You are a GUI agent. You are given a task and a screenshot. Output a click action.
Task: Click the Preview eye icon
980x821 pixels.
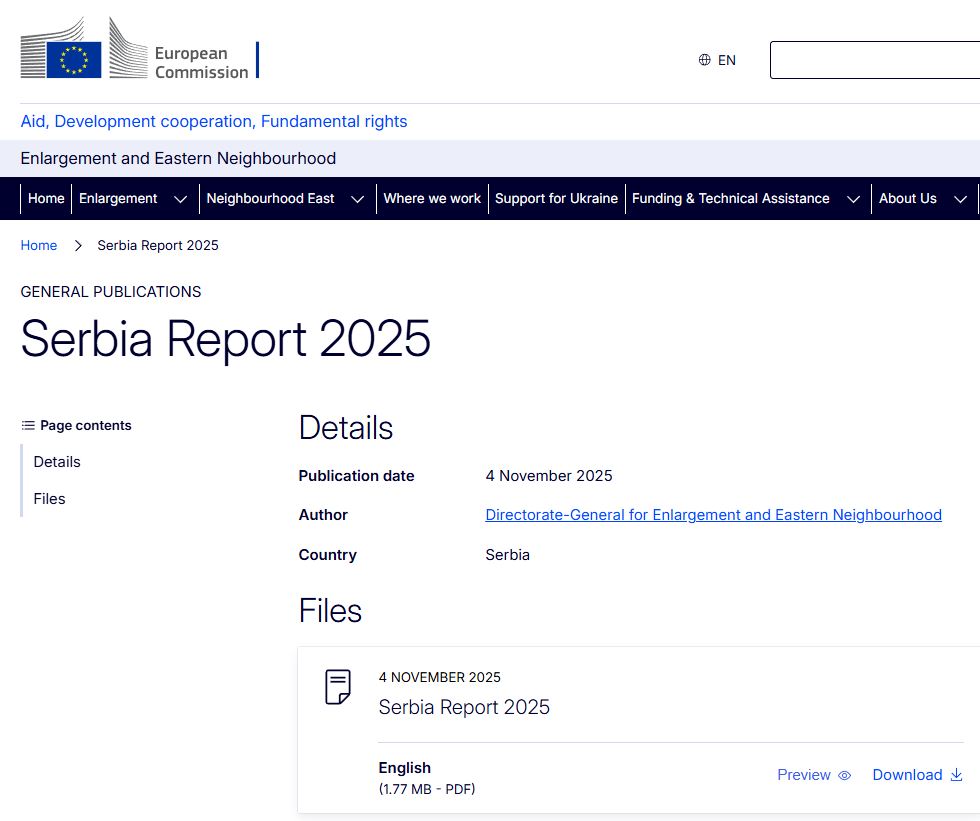tap(843, 775)
